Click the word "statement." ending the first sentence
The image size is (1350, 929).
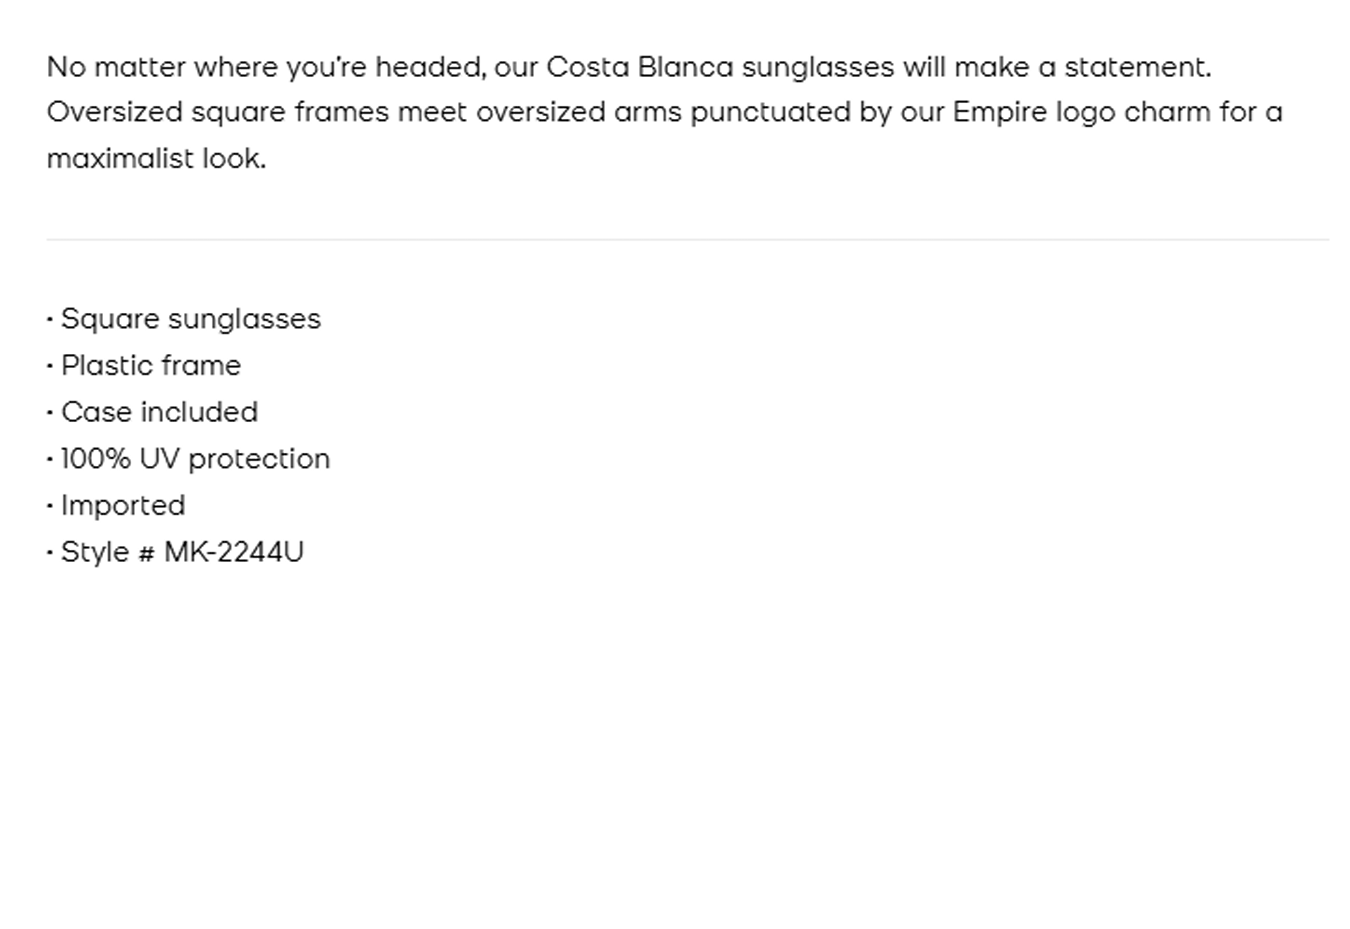pos(1137,67)
